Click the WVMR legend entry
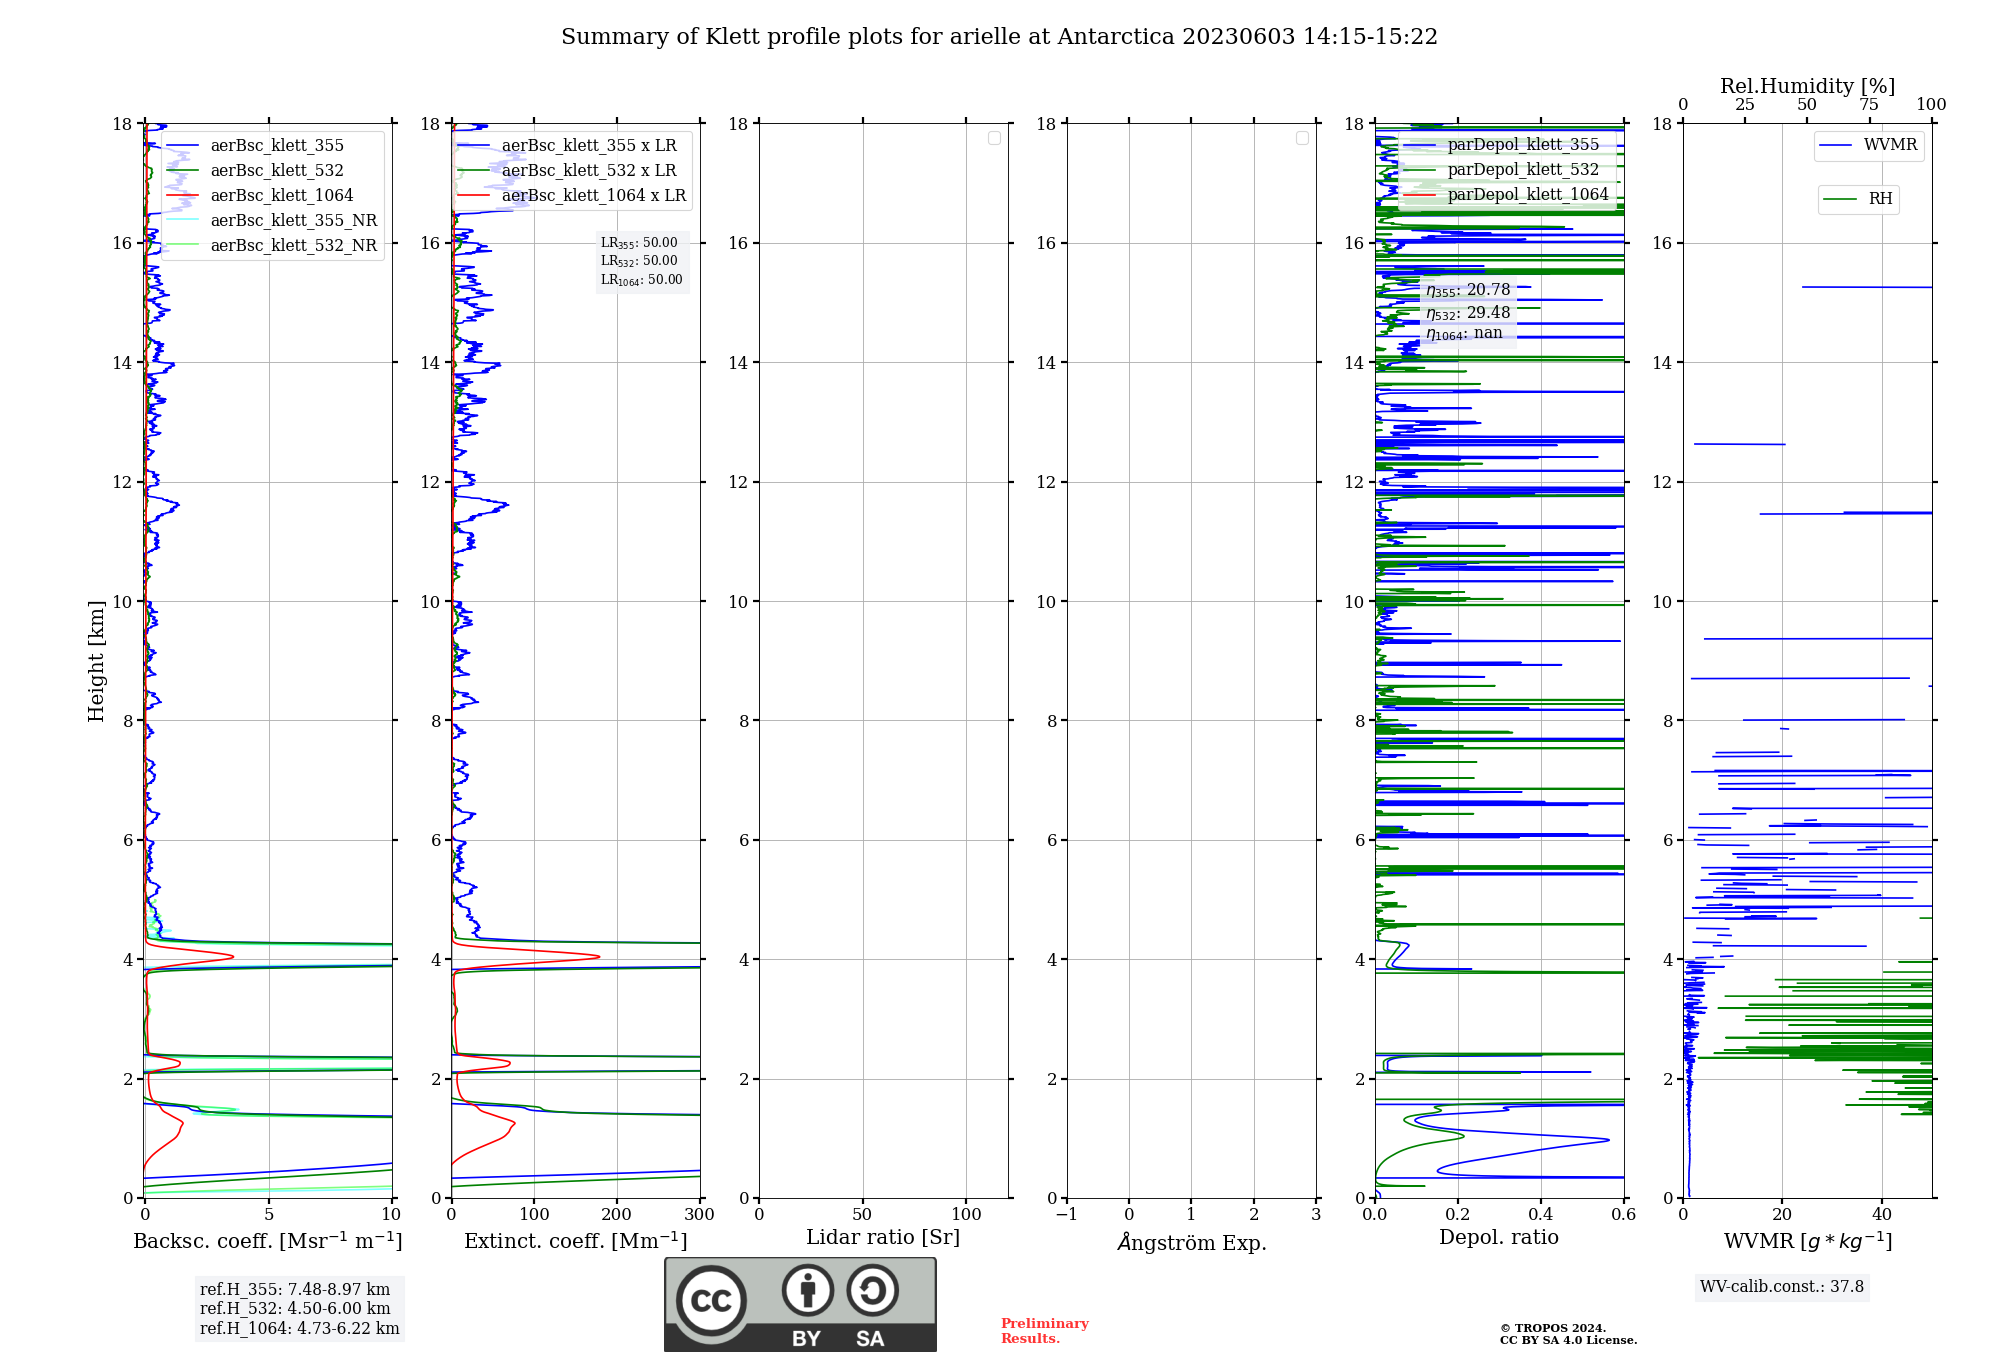The height and width of the screenshot is (1360, 2000). coord(1869,145)
